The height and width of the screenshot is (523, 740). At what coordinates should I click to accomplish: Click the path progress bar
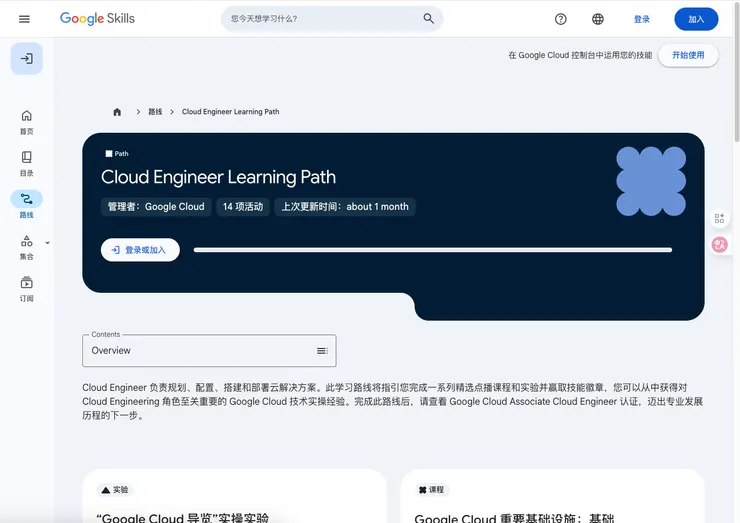433,250
